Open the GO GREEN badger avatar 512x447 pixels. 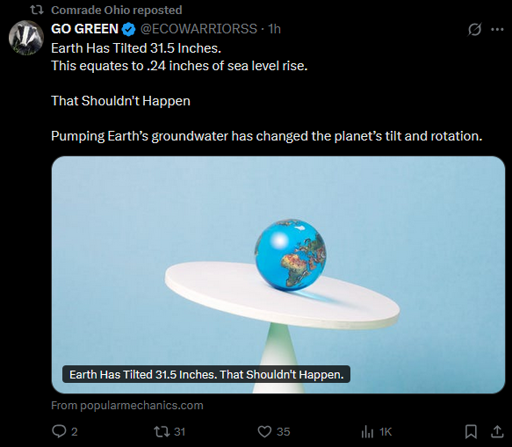tap(26, 37)
